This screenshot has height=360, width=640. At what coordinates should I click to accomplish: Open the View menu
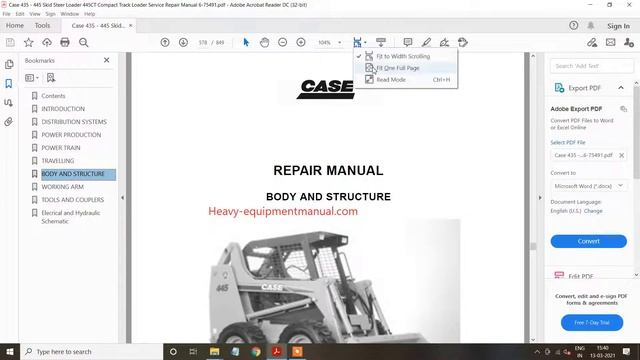click(x=35, y=14)
